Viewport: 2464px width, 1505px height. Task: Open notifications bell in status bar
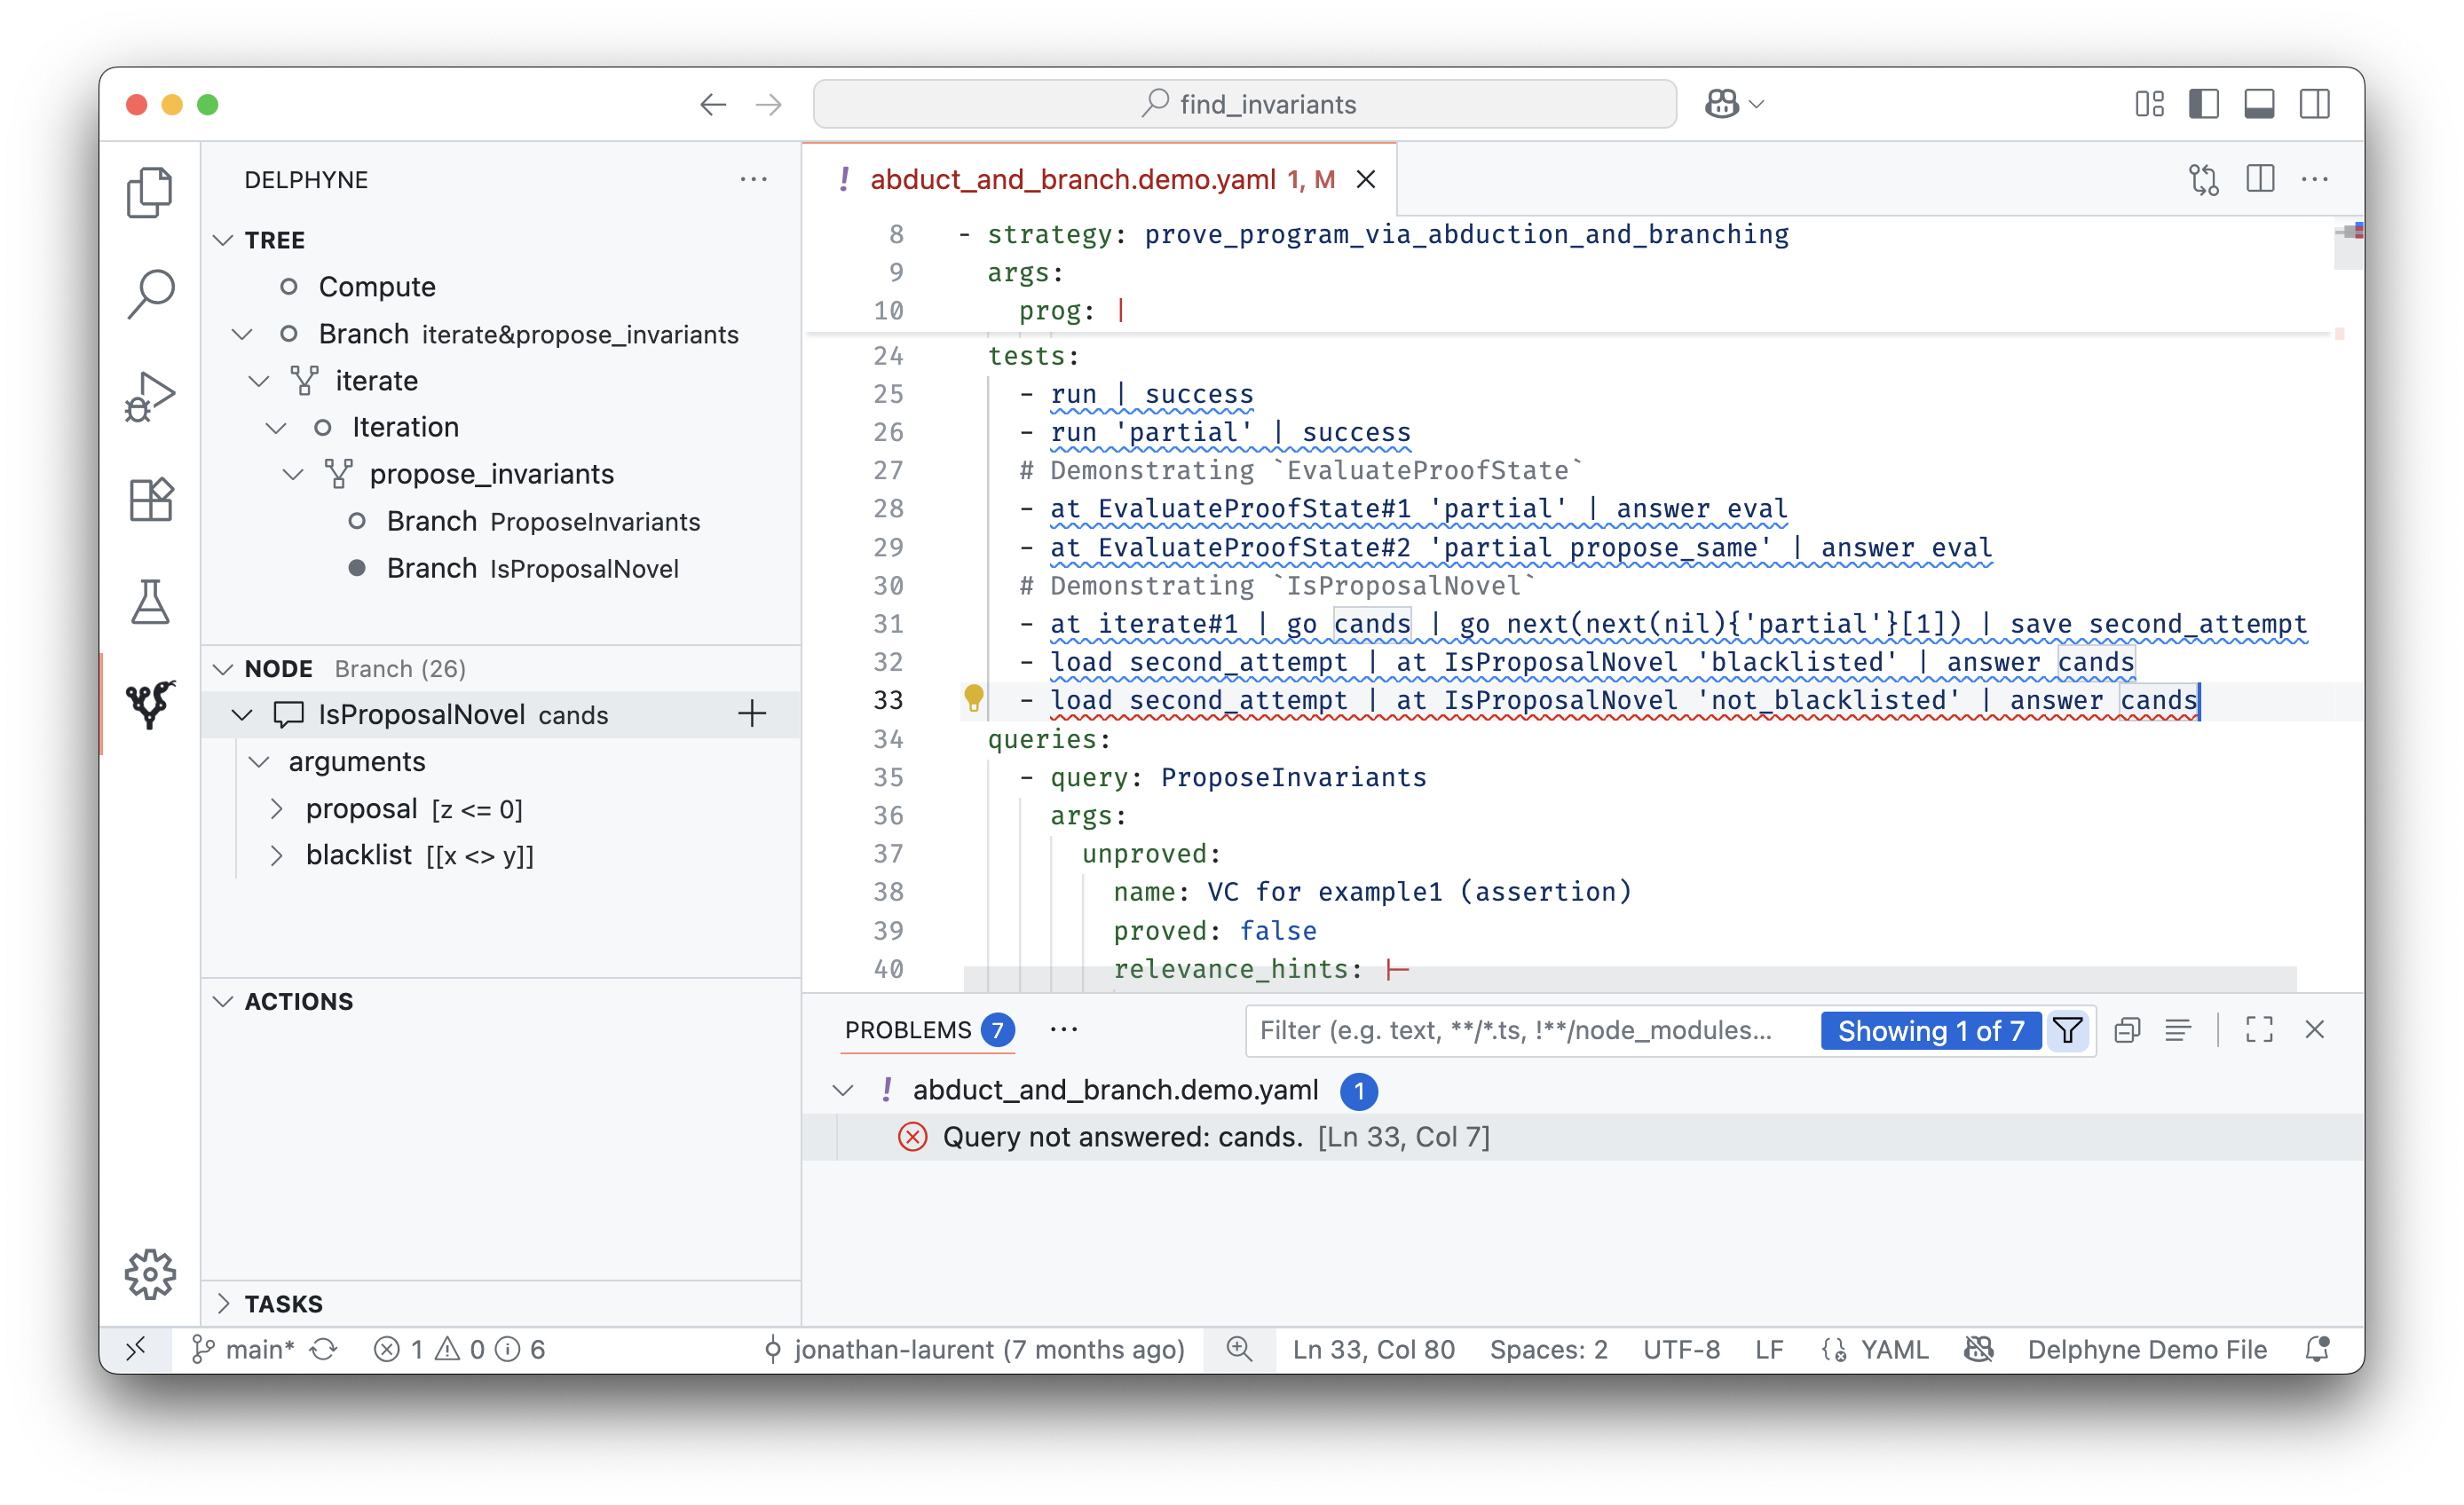tap(2318, 1349)
